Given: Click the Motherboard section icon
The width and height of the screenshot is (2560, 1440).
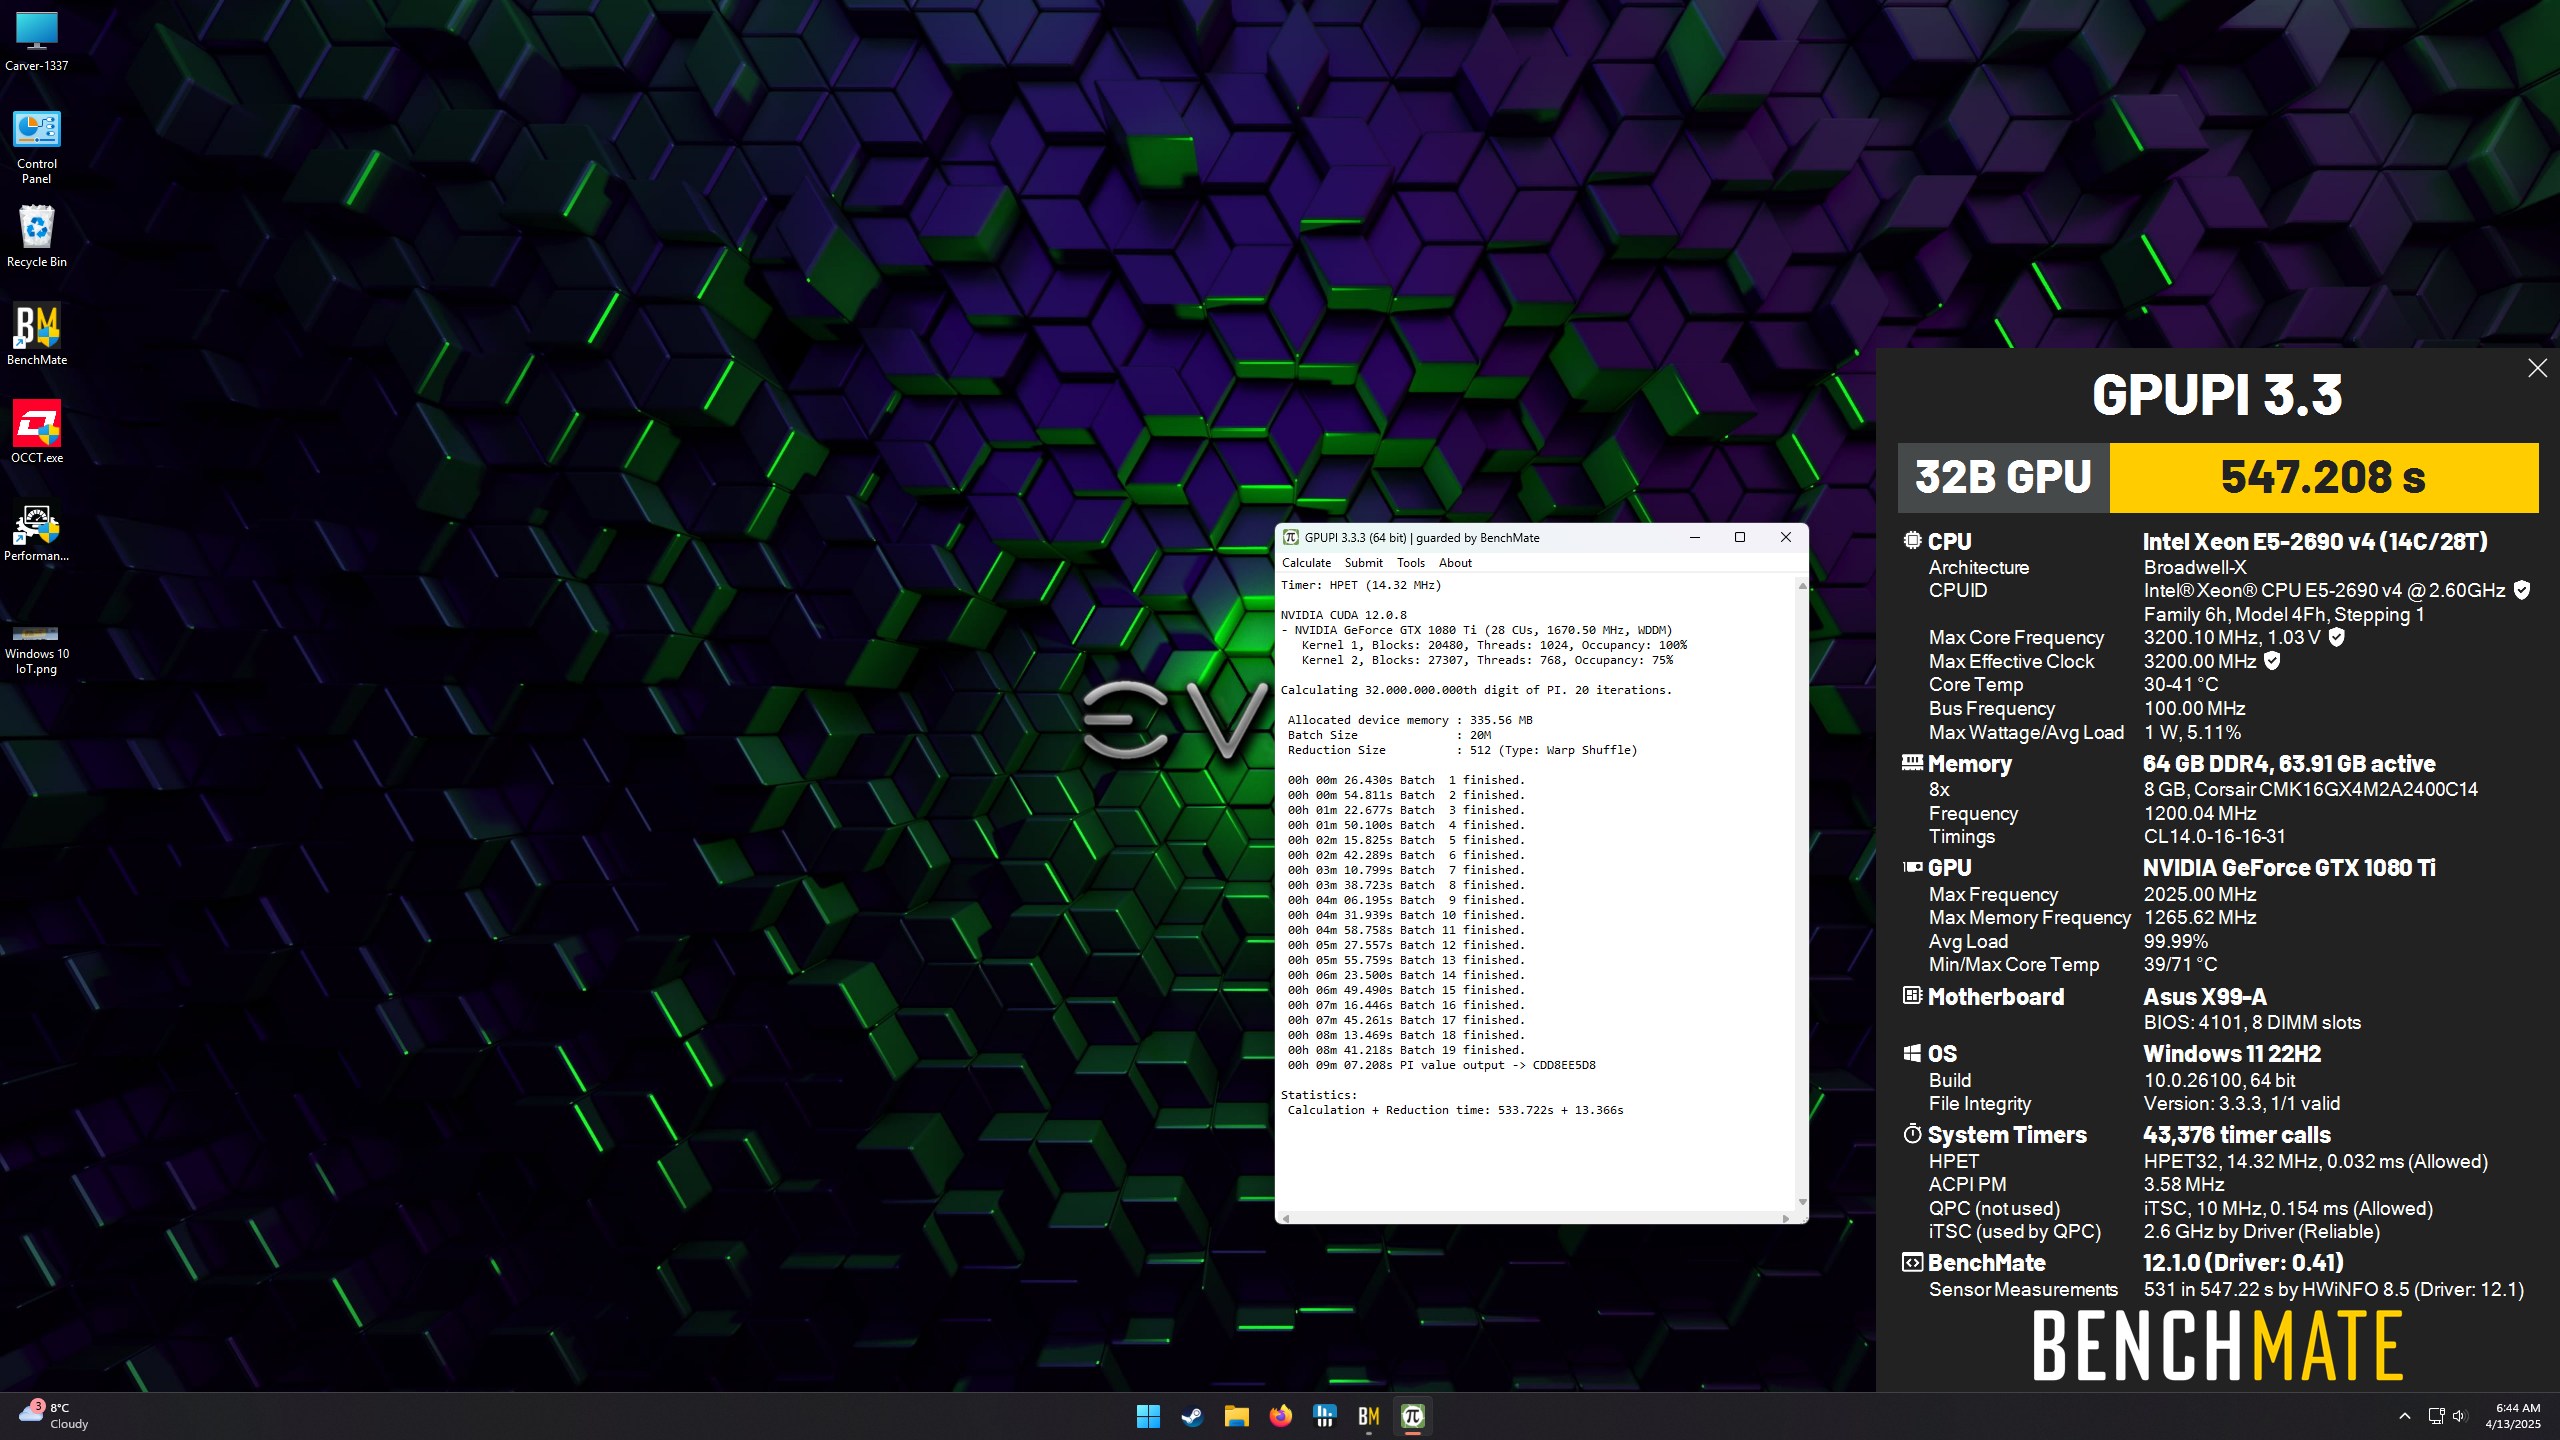Looking at the screenshot, I should pyautogui.click(x=1912, y=996).
